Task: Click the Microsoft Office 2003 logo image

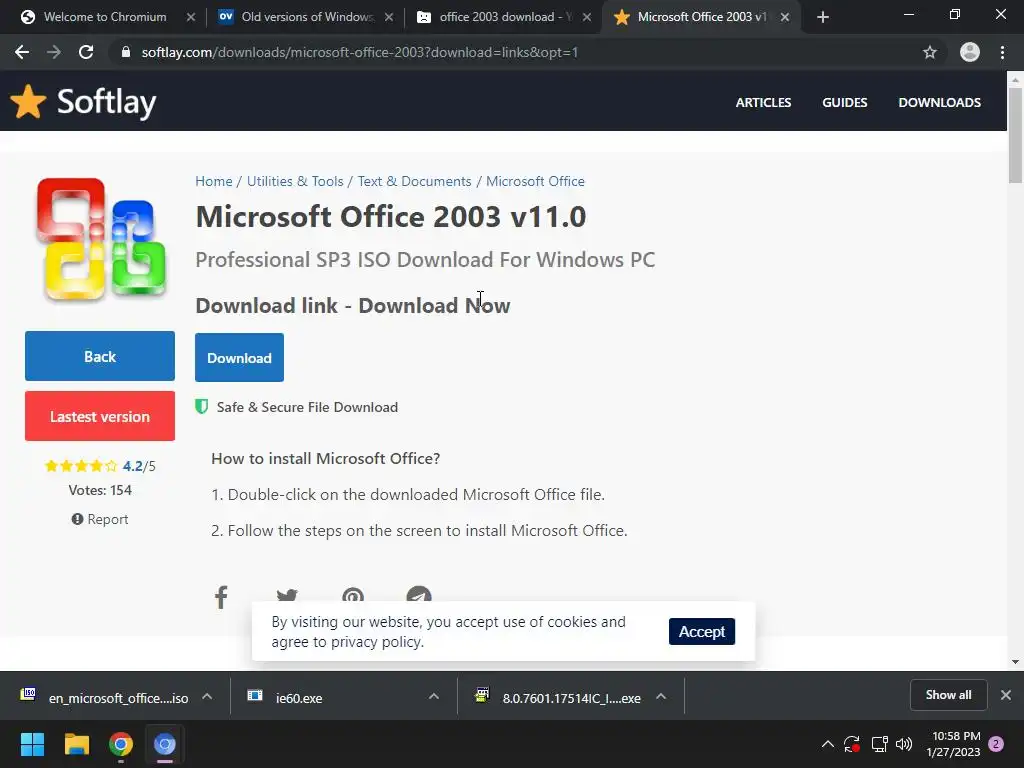Action: (x=100, y=239)
